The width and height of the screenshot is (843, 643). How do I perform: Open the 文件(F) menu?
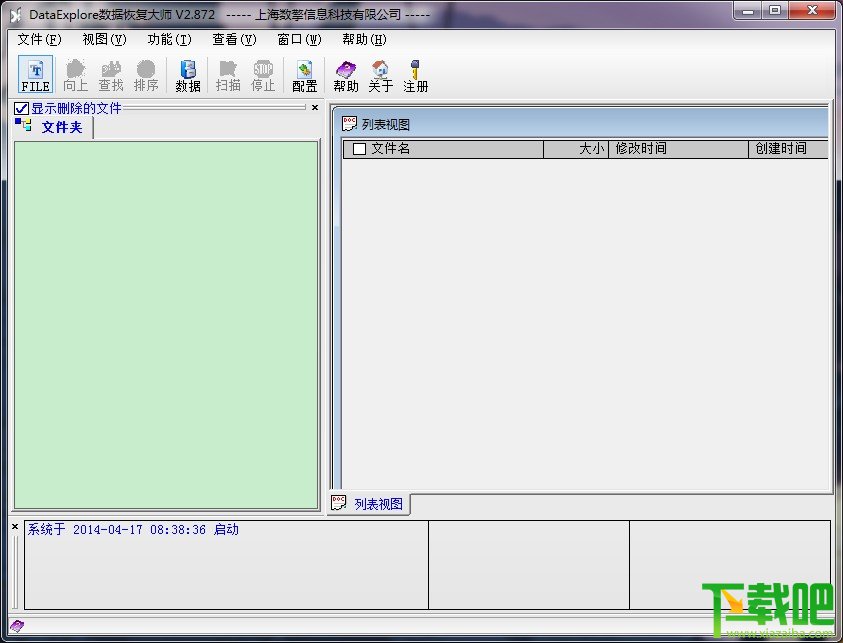39,39
